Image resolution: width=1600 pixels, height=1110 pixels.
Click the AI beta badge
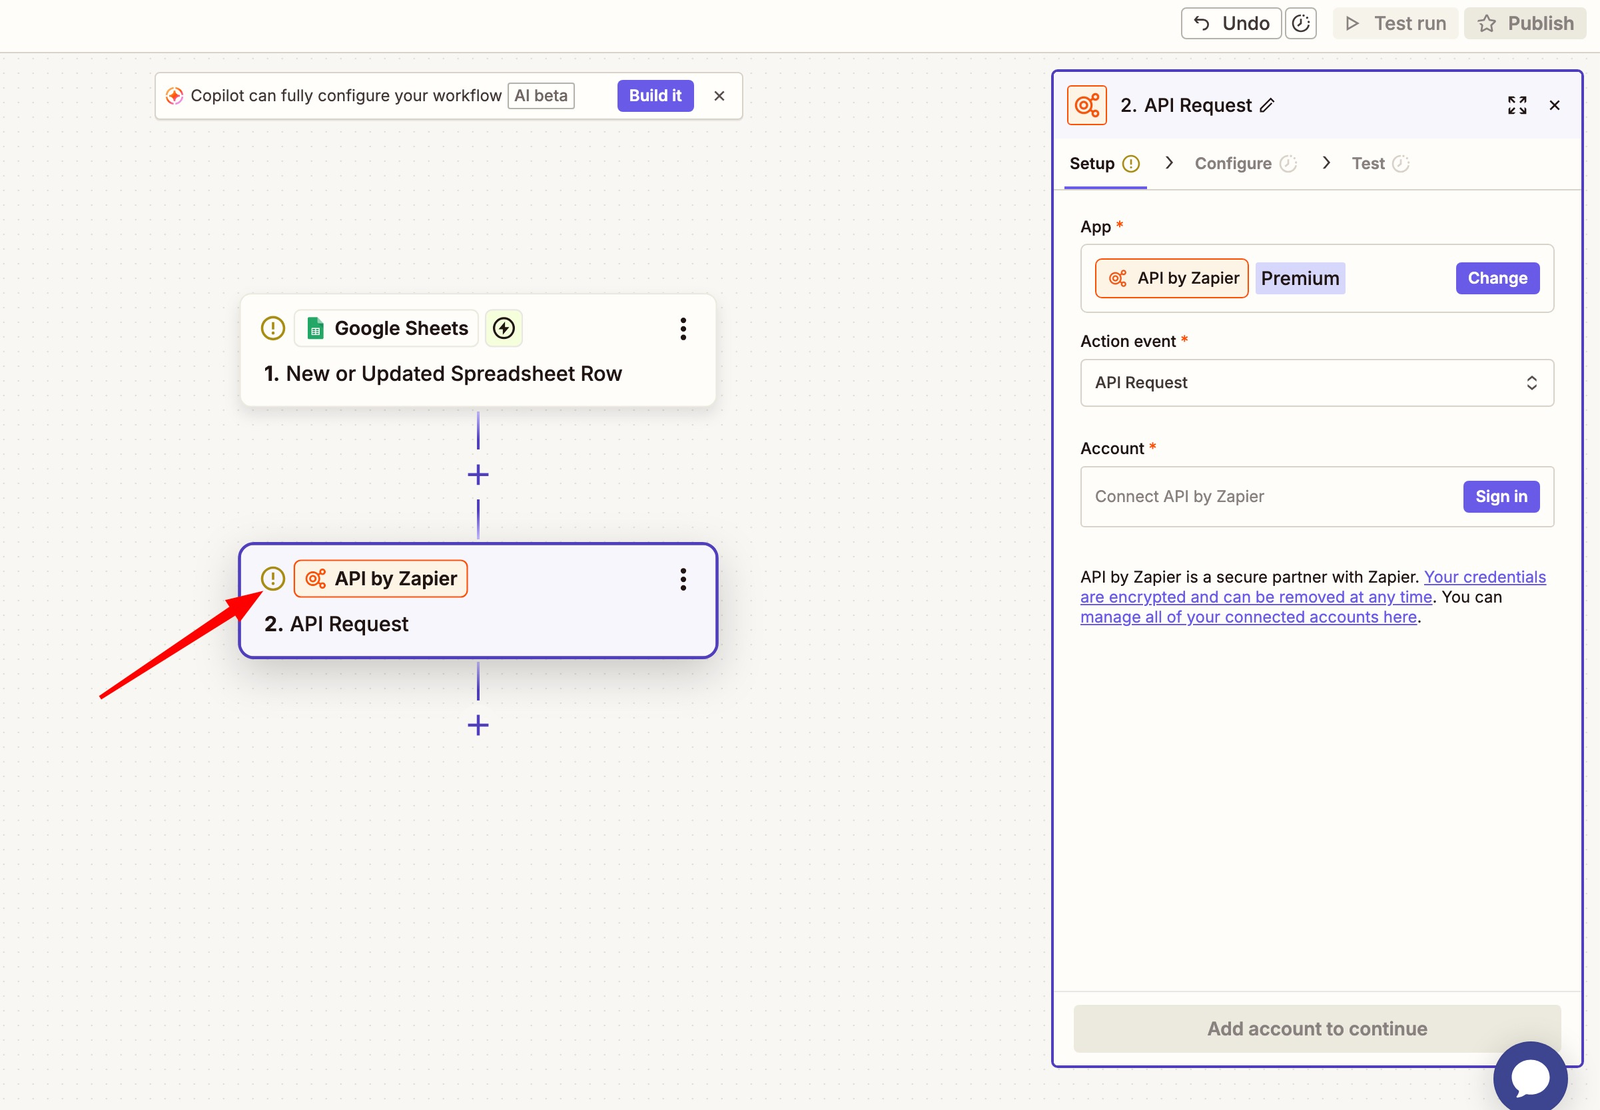click(x=541, y=96)
